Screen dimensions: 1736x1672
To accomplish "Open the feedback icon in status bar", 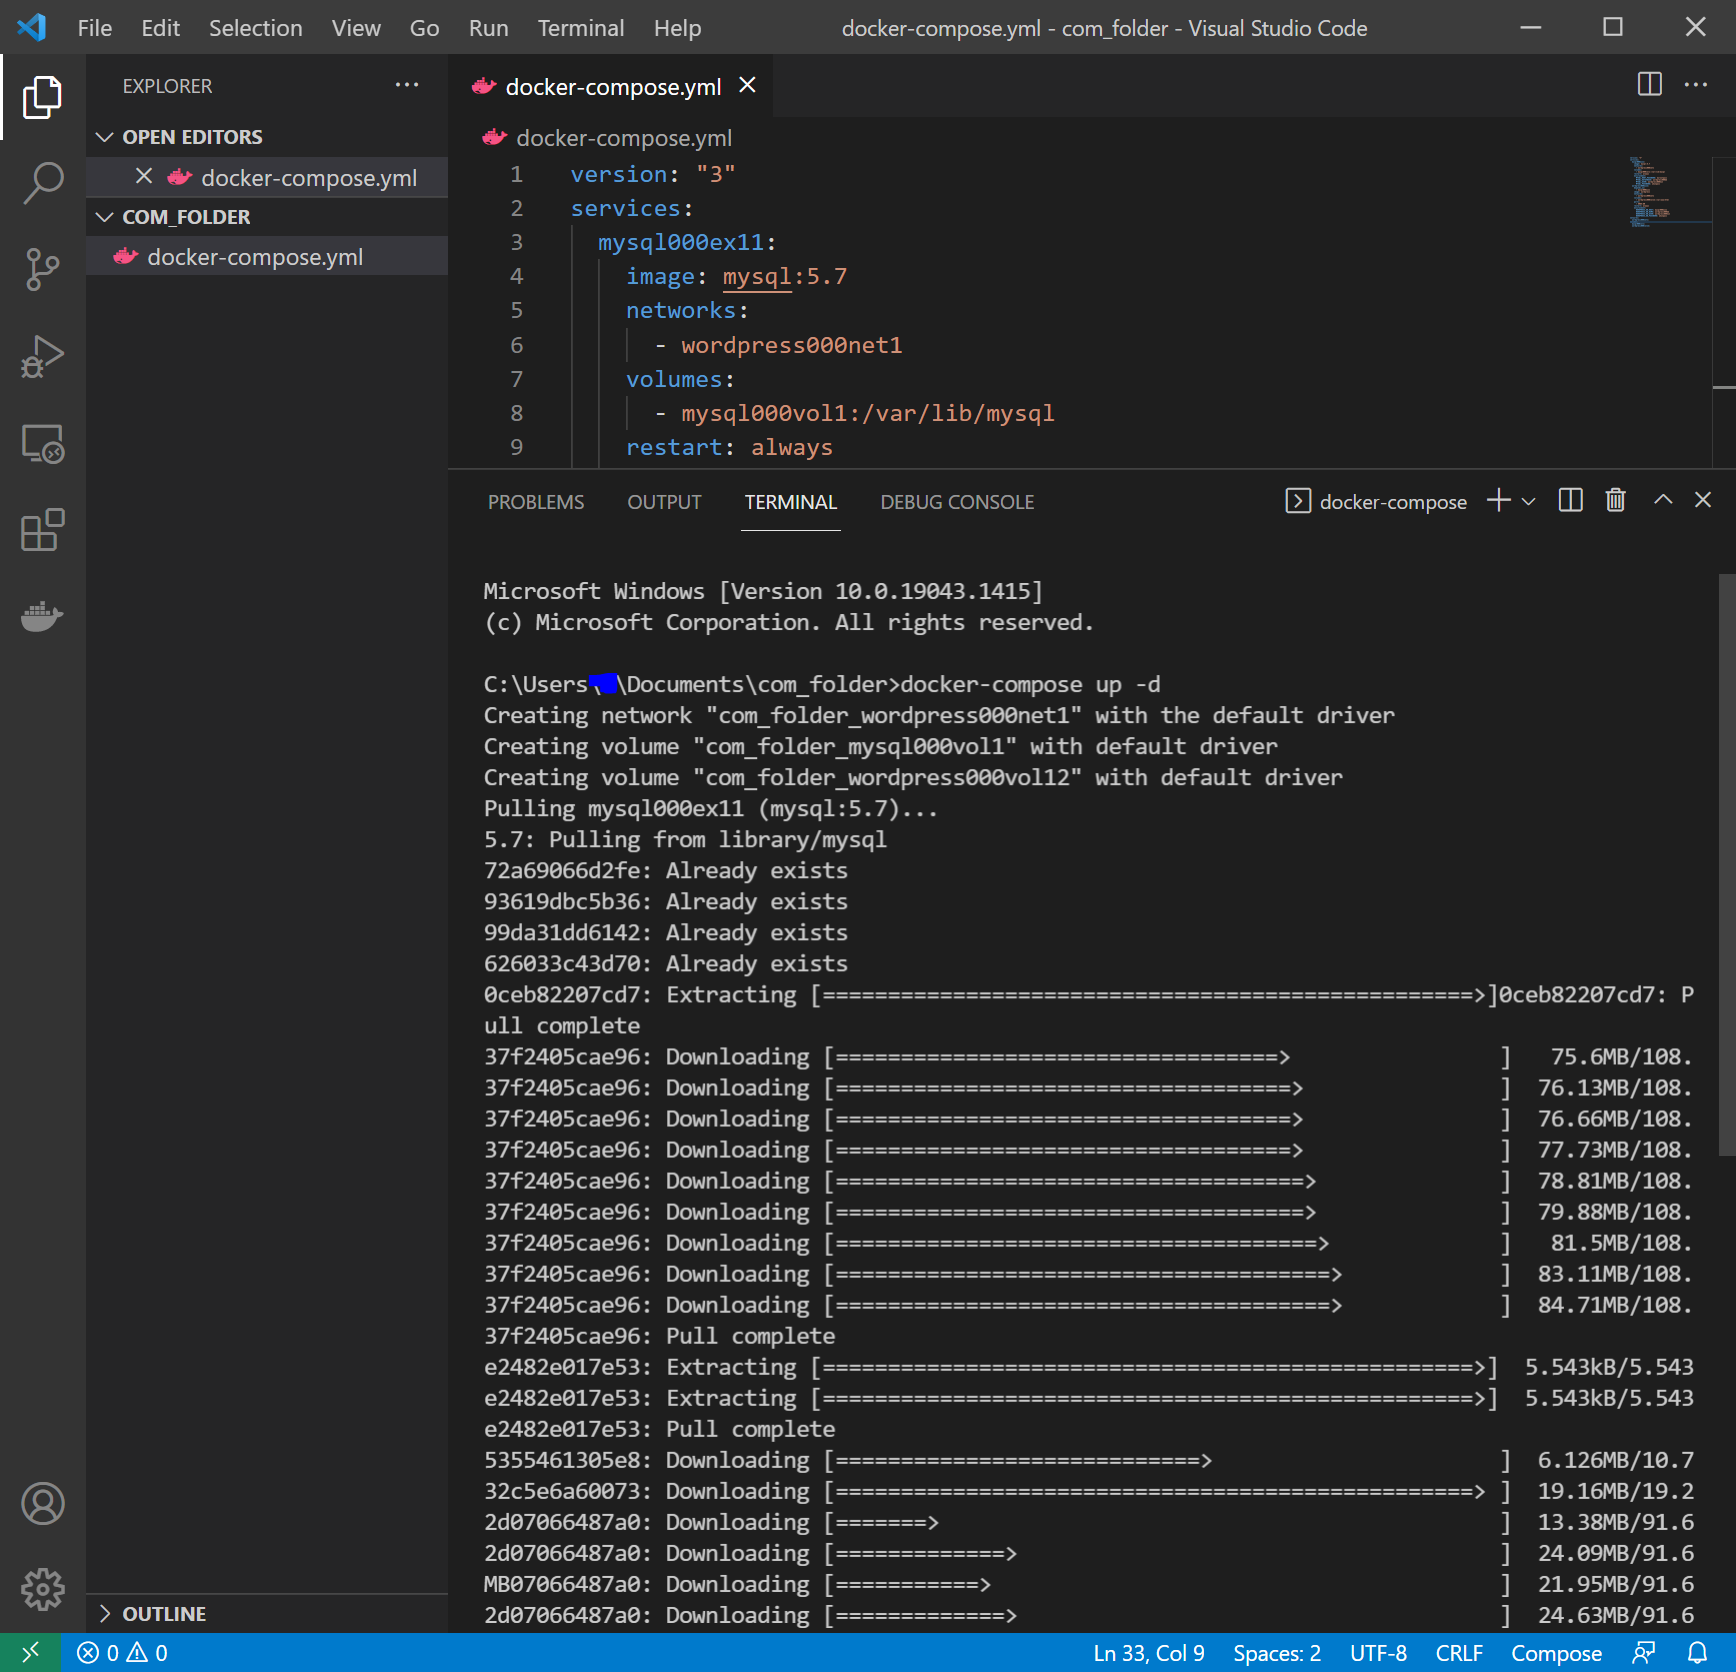I will [x=1644, y=1652].
